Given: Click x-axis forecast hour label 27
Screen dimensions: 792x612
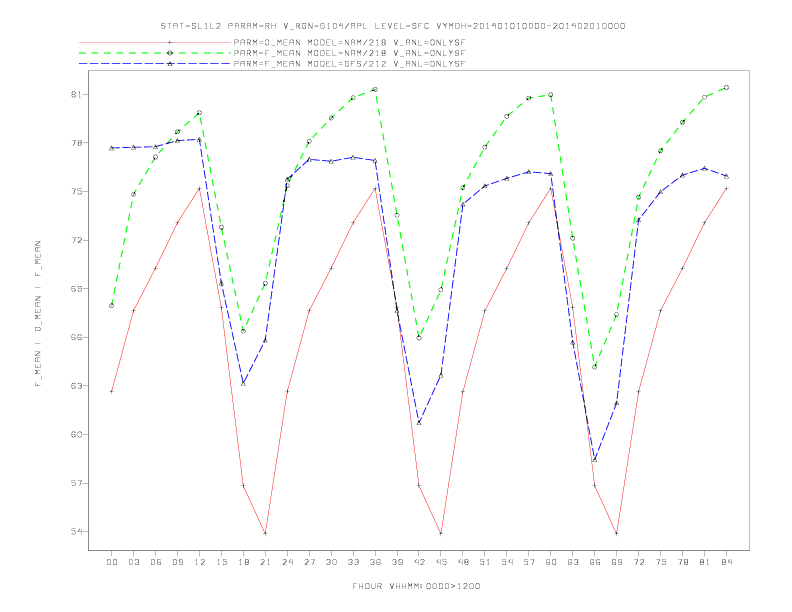Looking at the screenshot, I should coord(309,562).
